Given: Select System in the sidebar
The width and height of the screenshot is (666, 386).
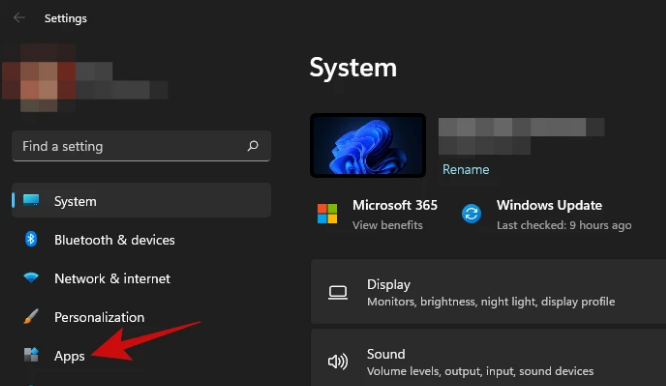Looking at the screenshot, I should (141, 200).
